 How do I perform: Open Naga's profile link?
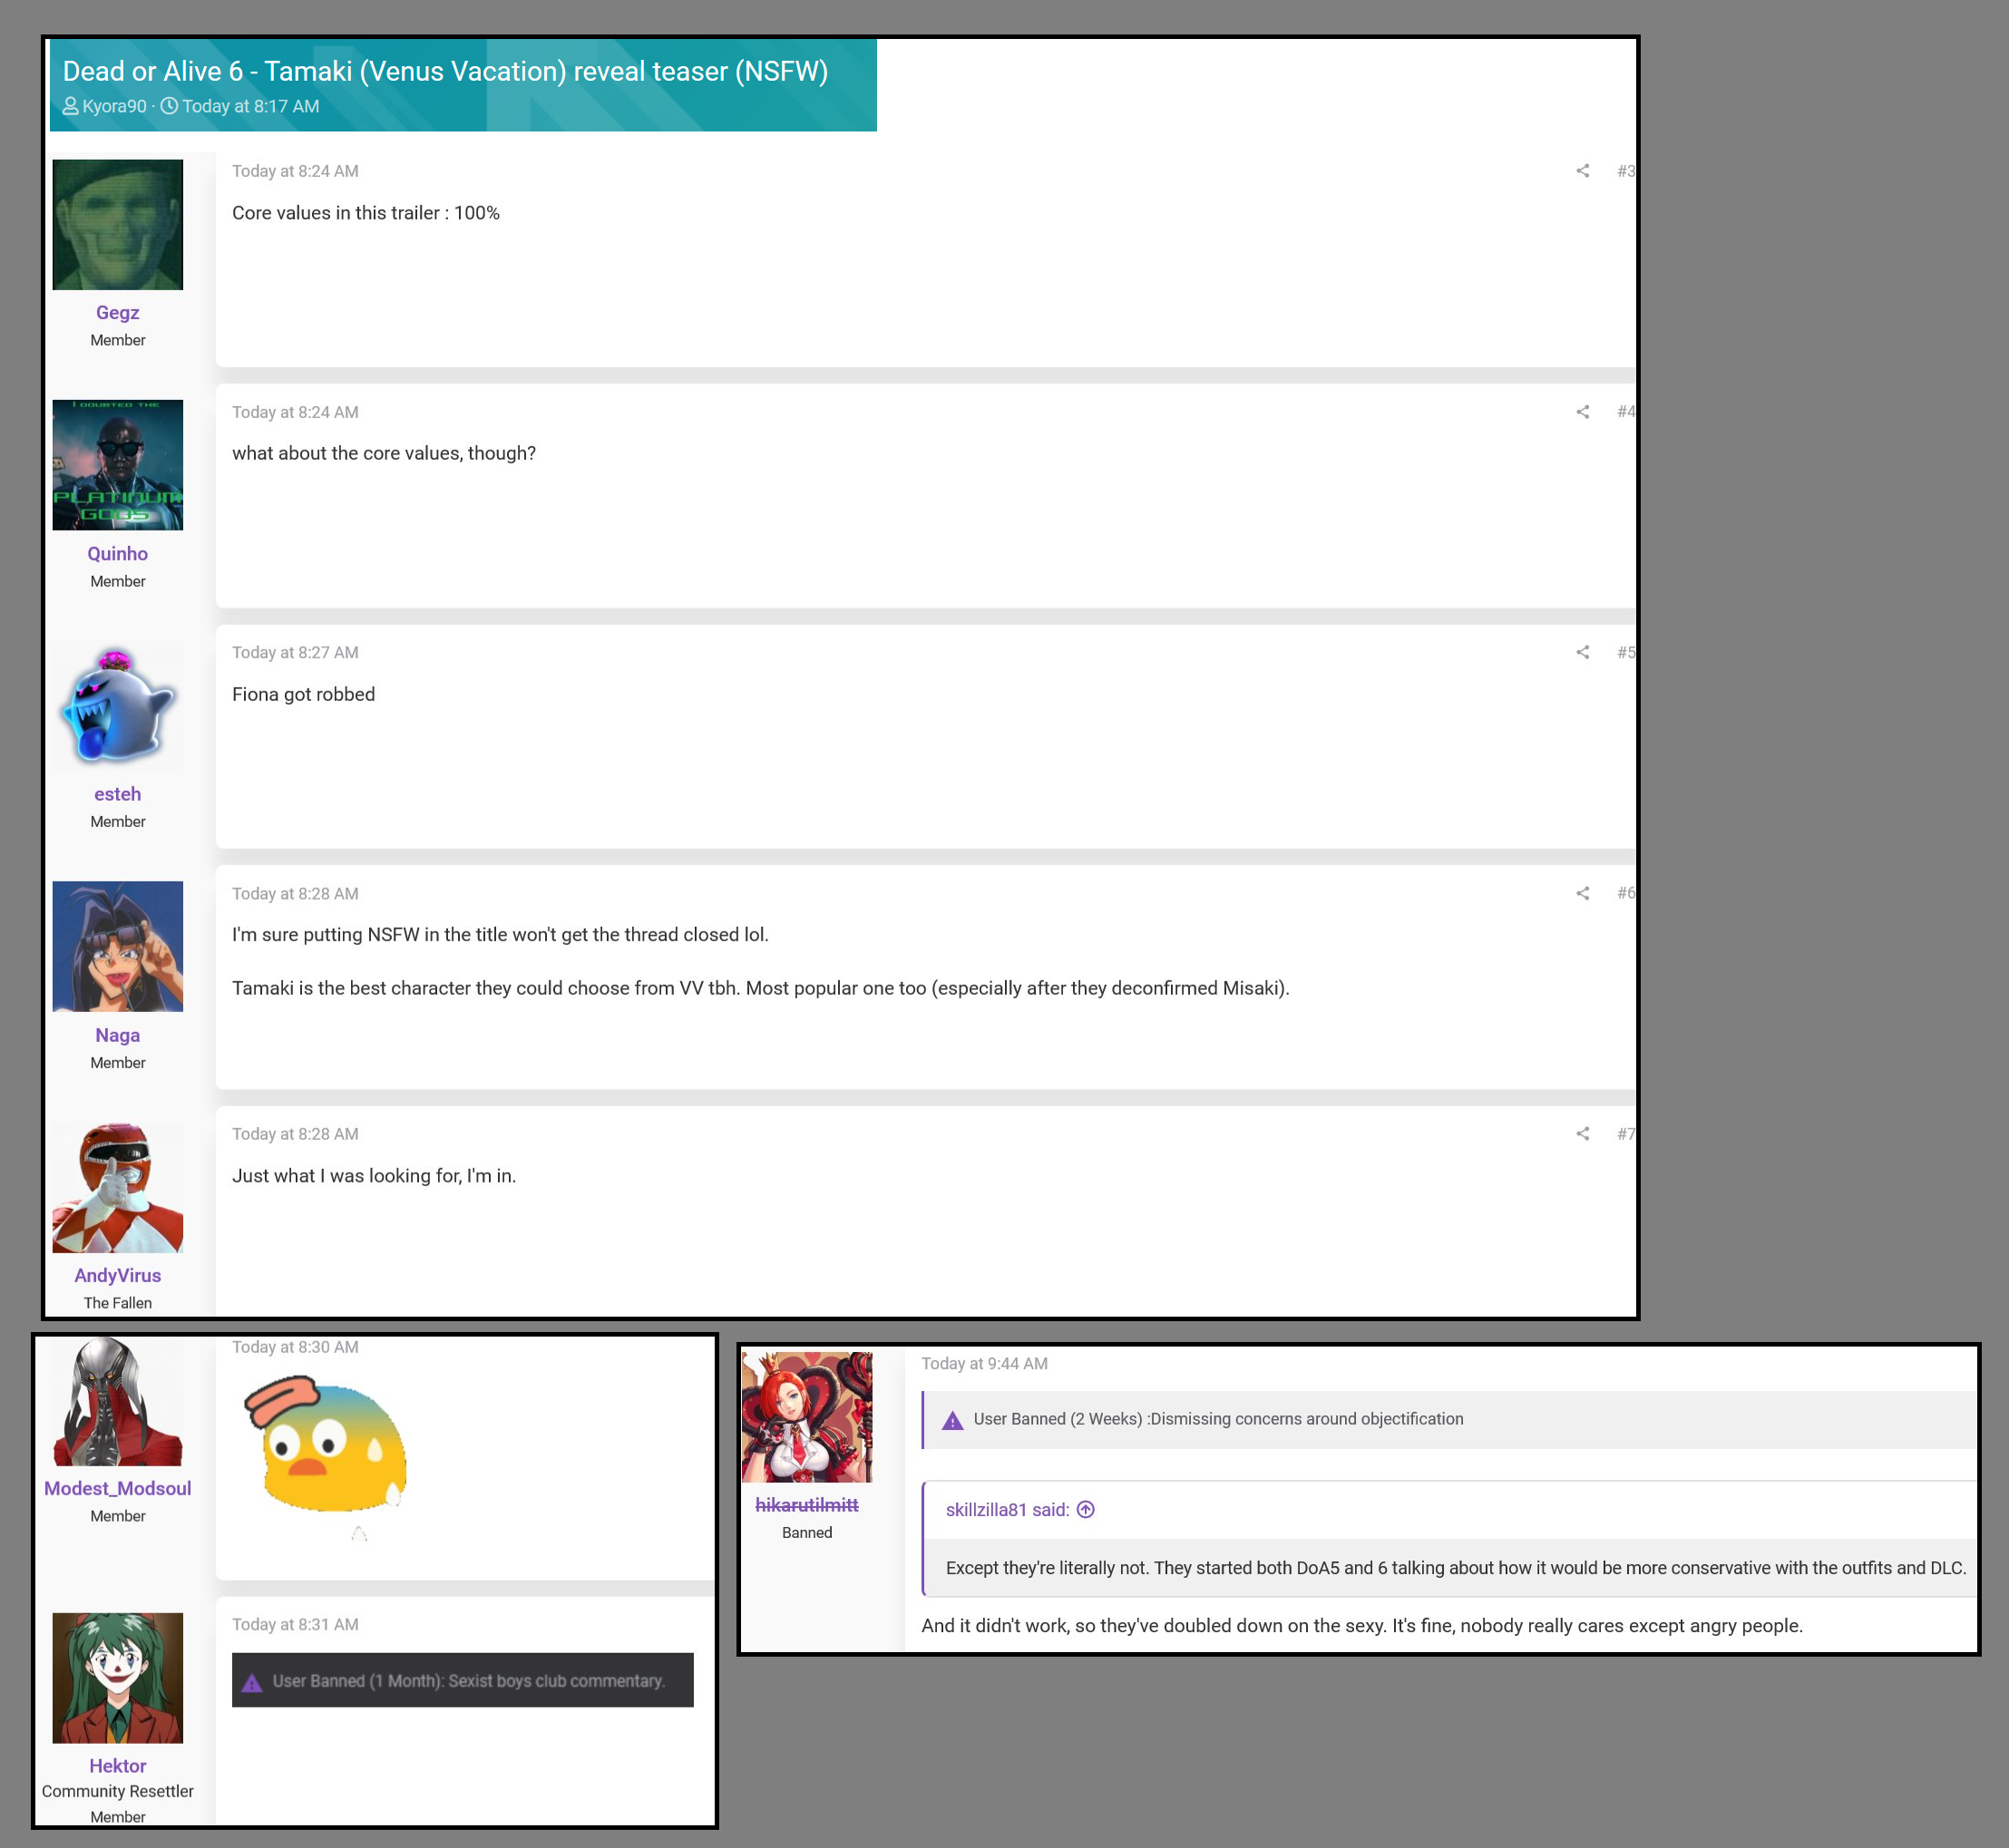118,1035
